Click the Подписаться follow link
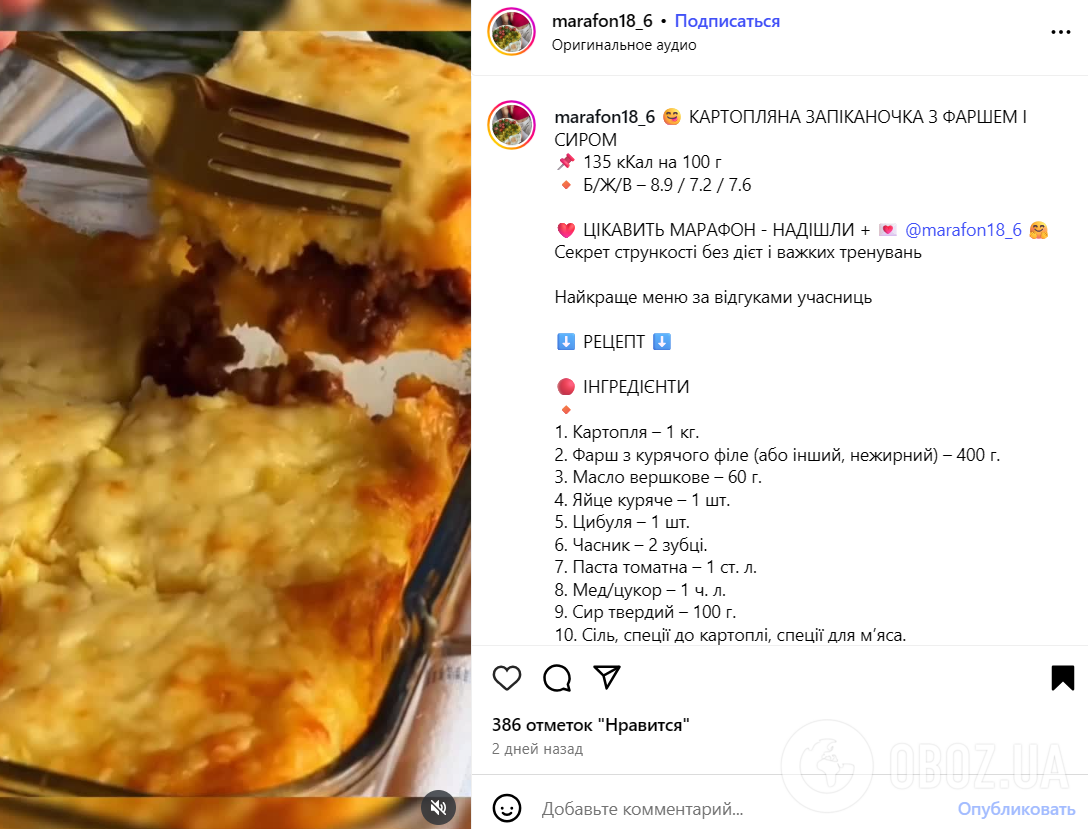Screen dimensions: 1088x829 click(727, 22)
